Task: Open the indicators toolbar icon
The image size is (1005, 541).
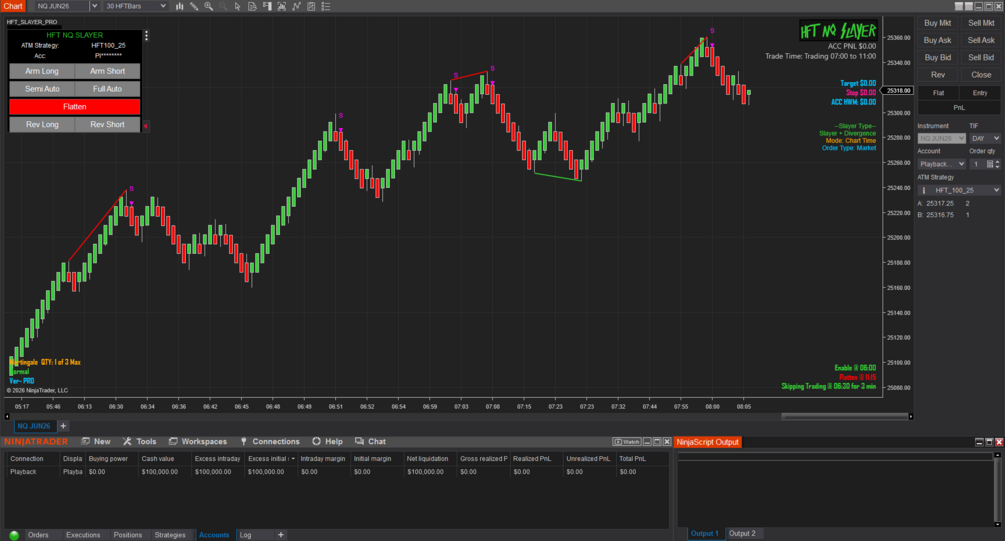Action: 296,6
